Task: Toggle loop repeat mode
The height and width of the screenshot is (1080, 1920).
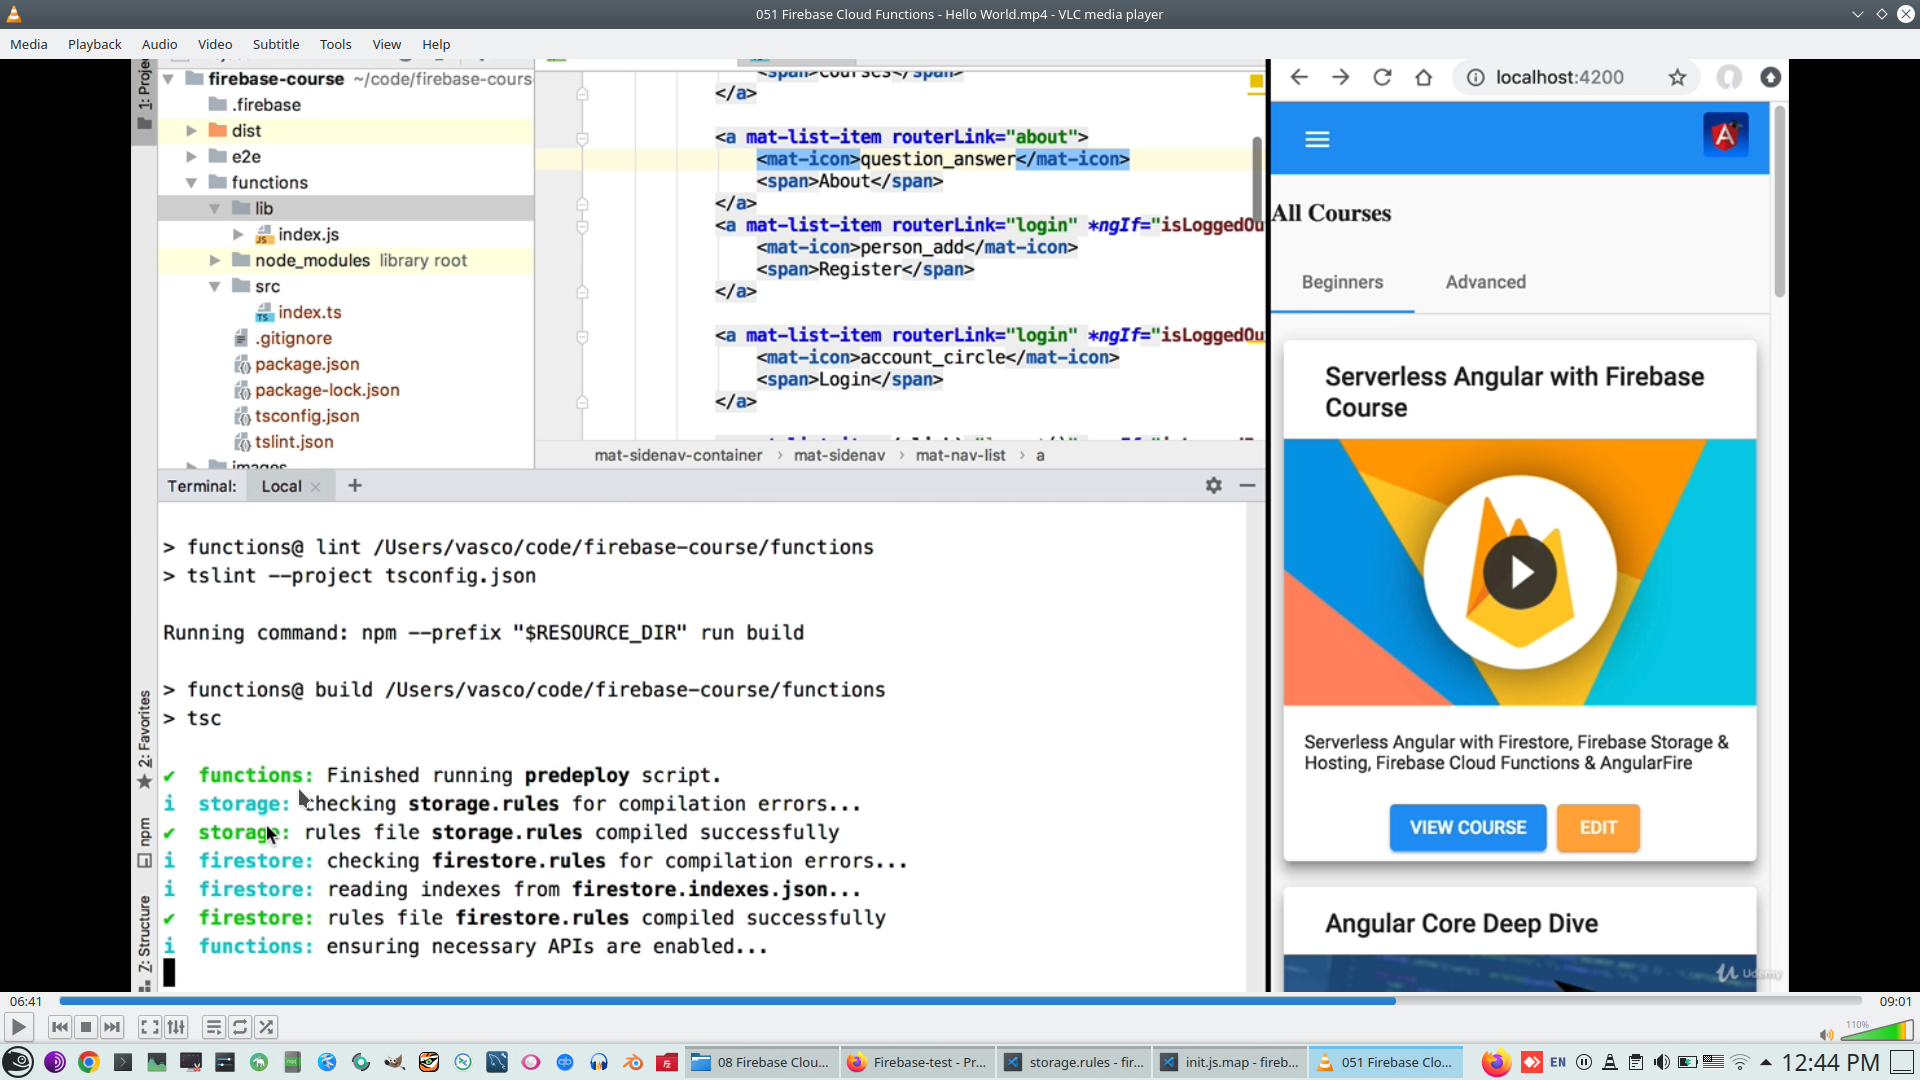Action: 240,1027
